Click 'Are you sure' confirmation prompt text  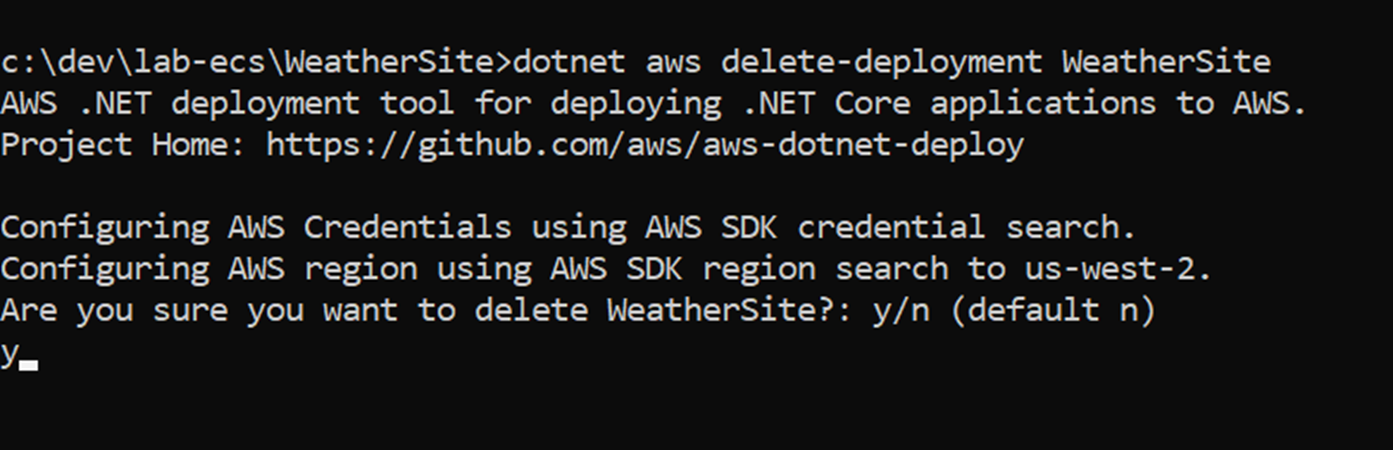113,311
